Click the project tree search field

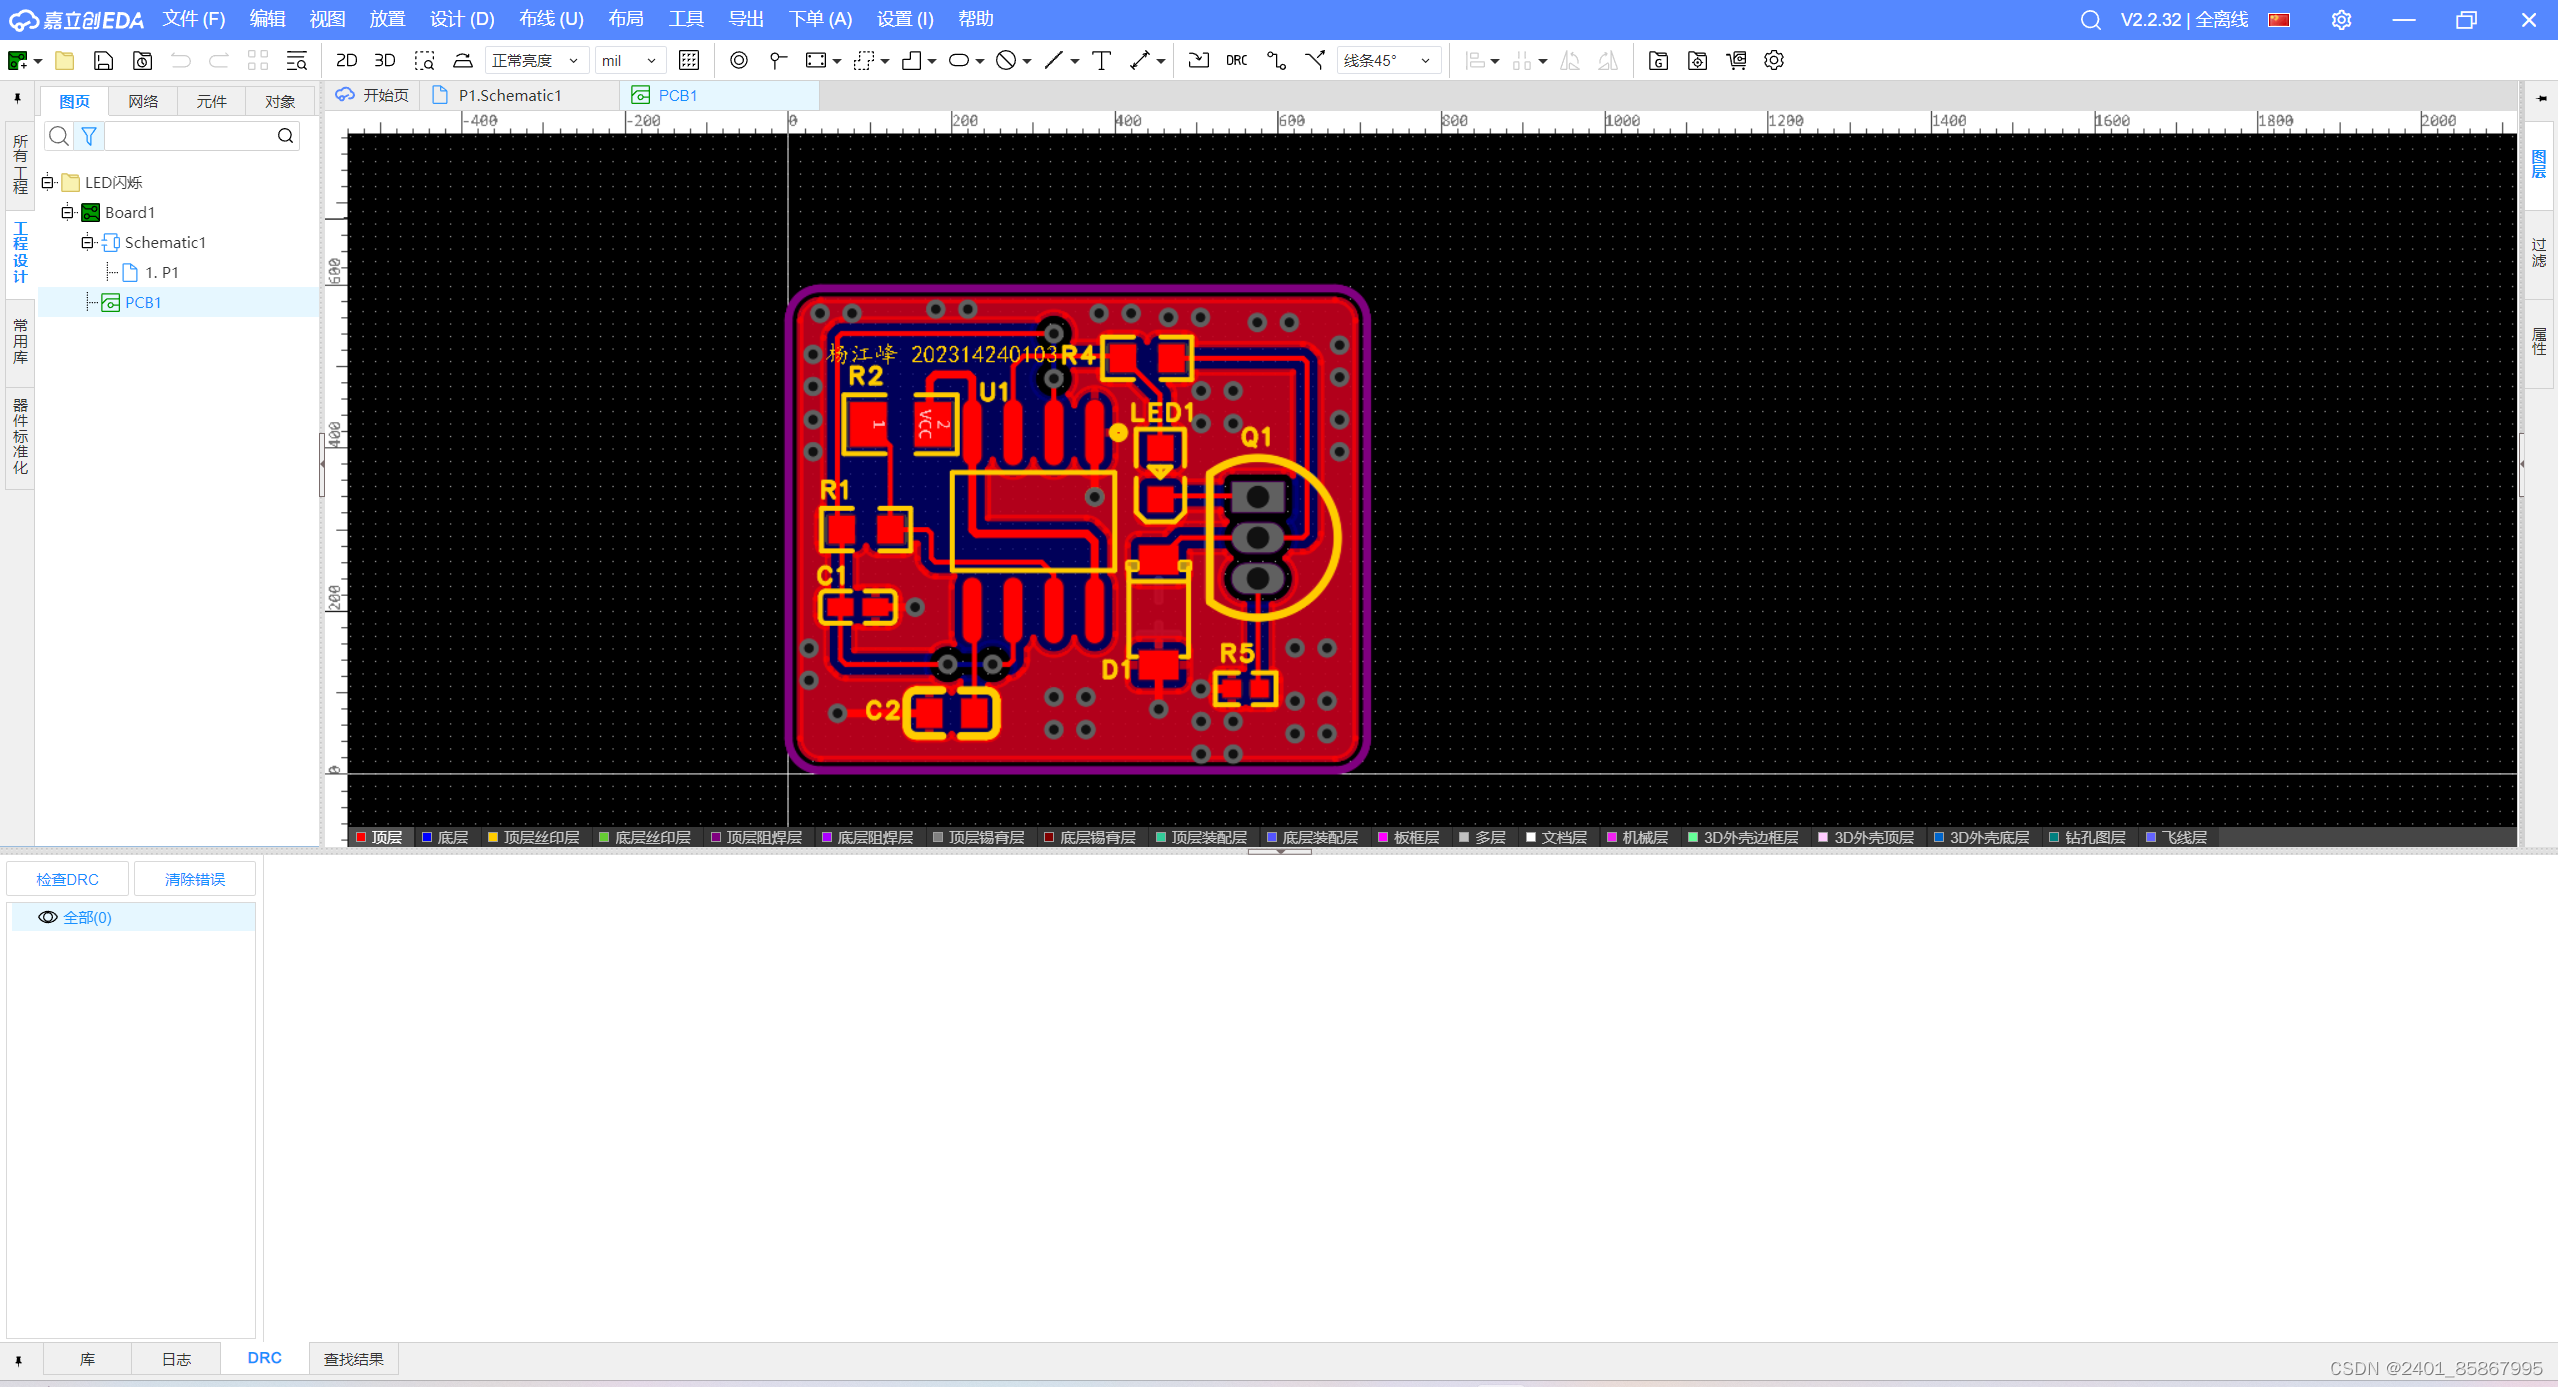tap(190, 136)
